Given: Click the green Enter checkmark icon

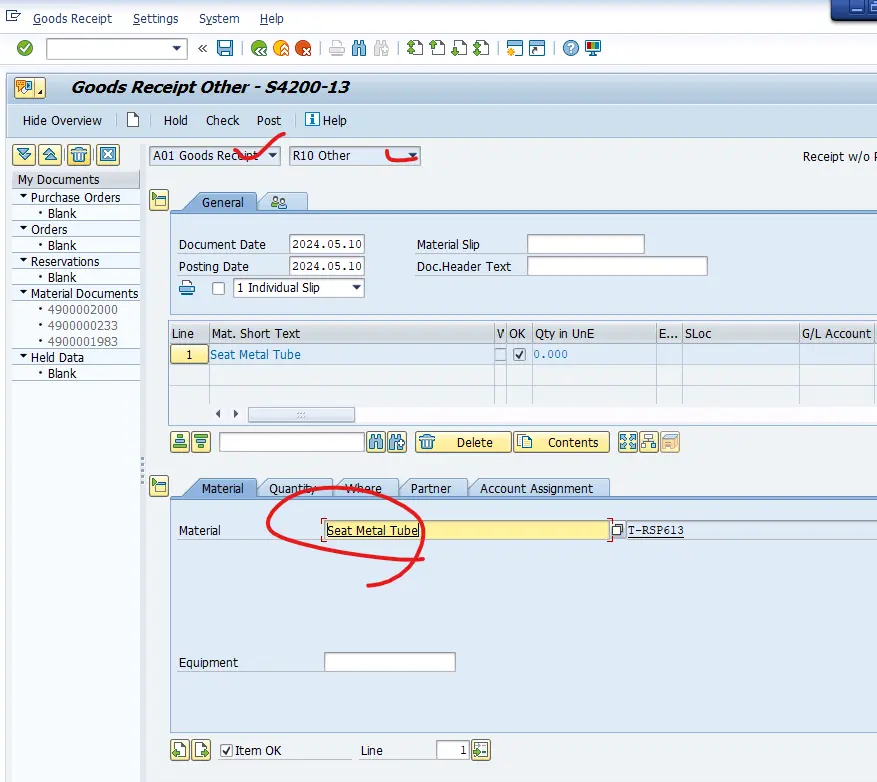Looking at the screenshot, I should point(25,48).
